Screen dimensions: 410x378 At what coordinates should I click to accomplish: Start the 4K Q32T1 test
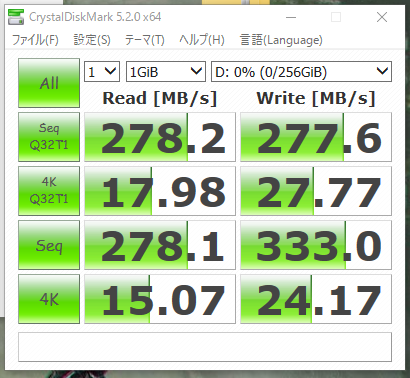tap(49, 191)
